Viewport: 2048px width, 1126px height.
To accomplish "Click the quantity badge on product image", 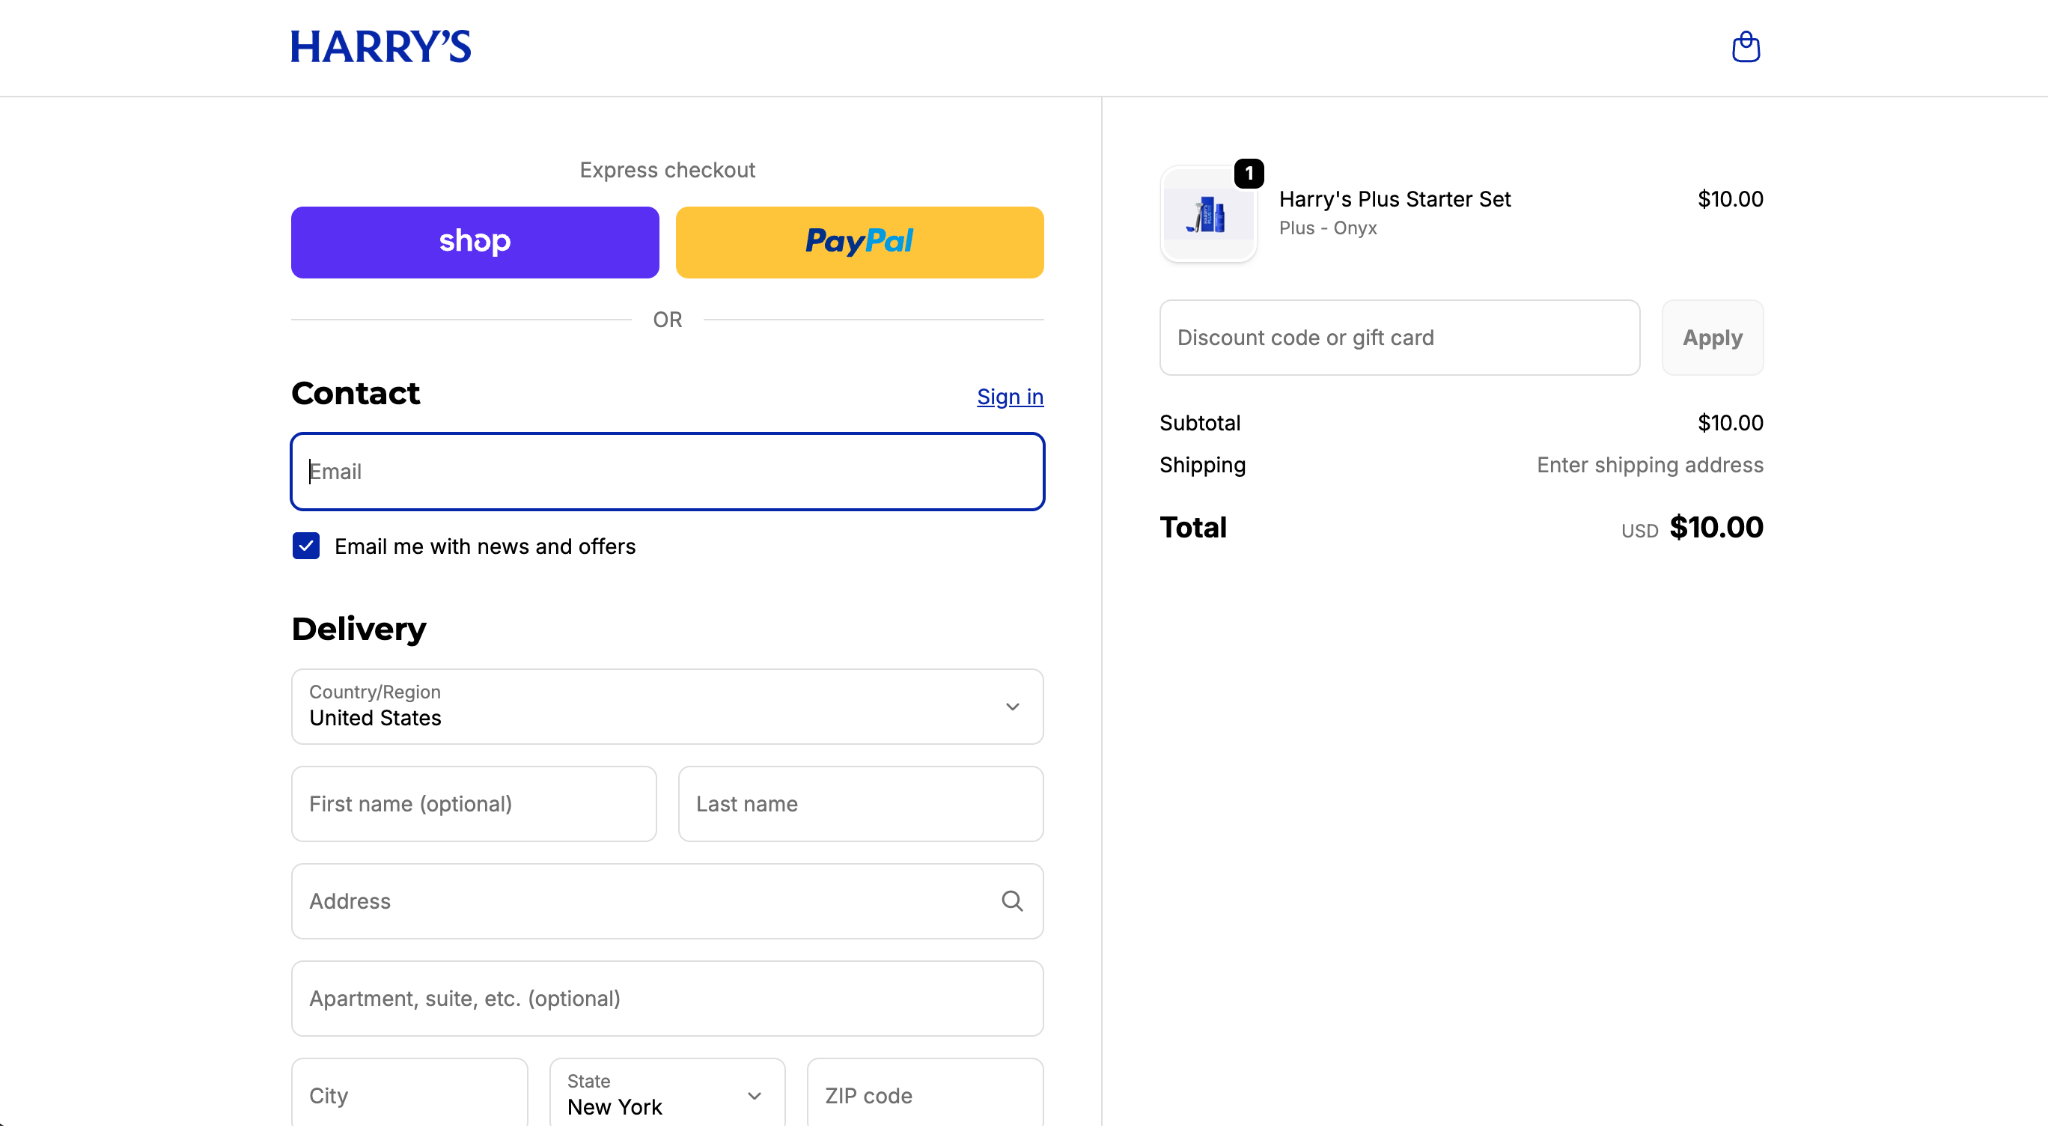I will pos(1249,173).
